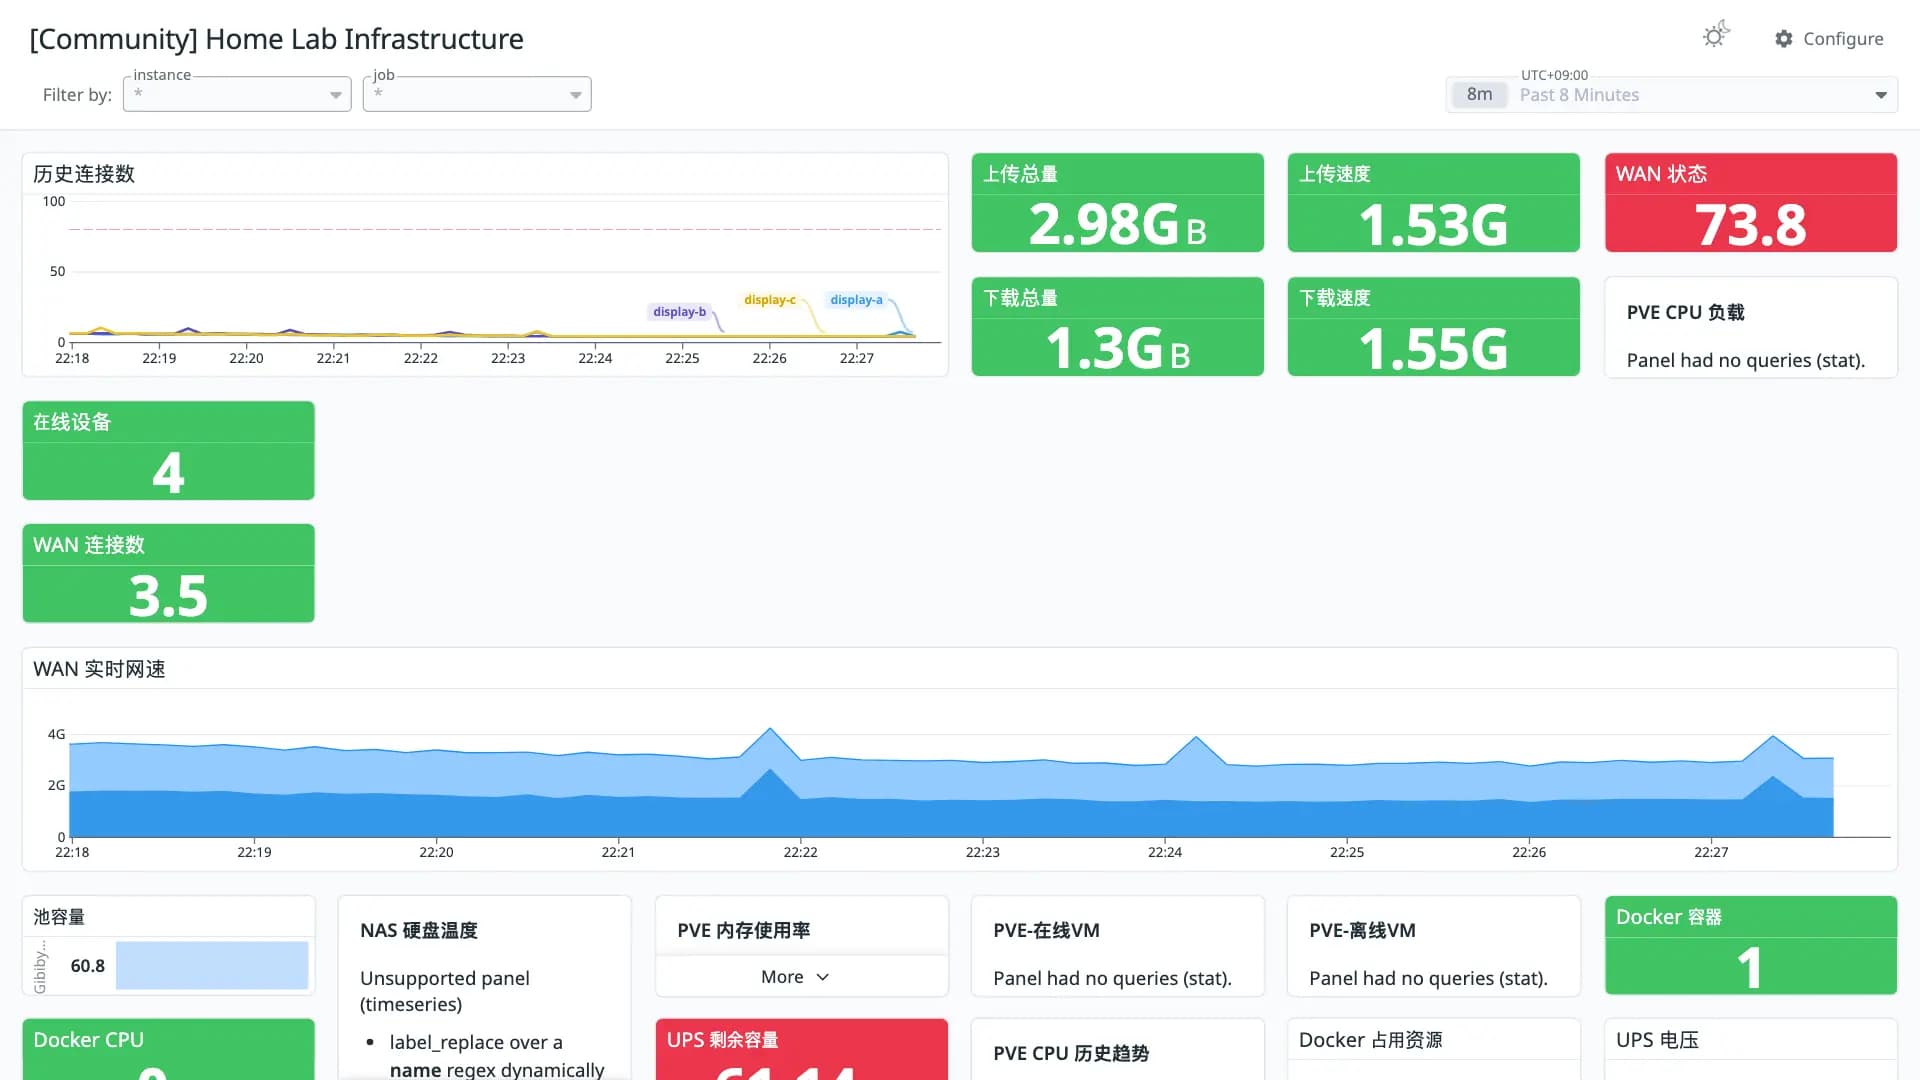Click the Filter by: label
Screen dimensions: 1920x1080
tap(77, 95)
